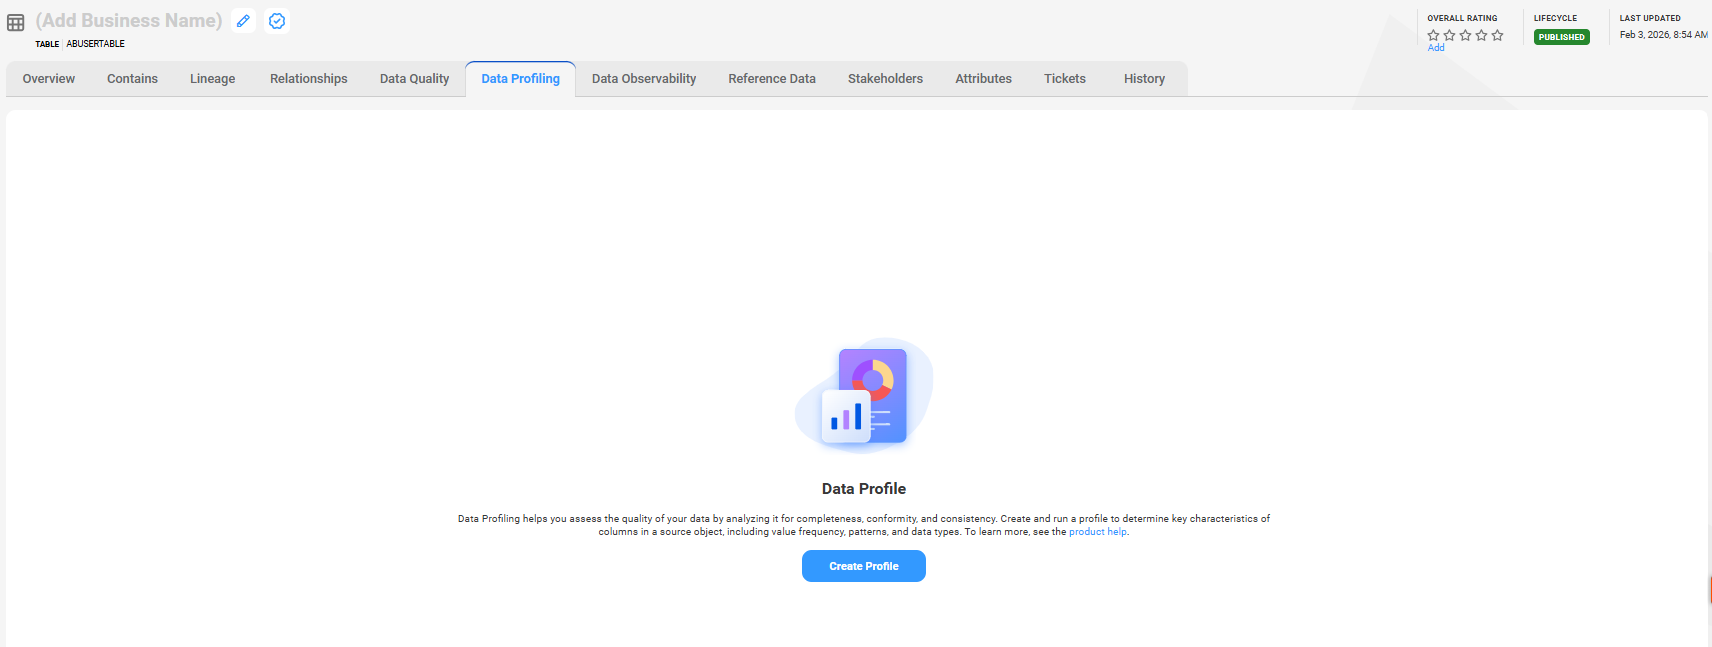Open the Data Observability tab

pos(644,79)
